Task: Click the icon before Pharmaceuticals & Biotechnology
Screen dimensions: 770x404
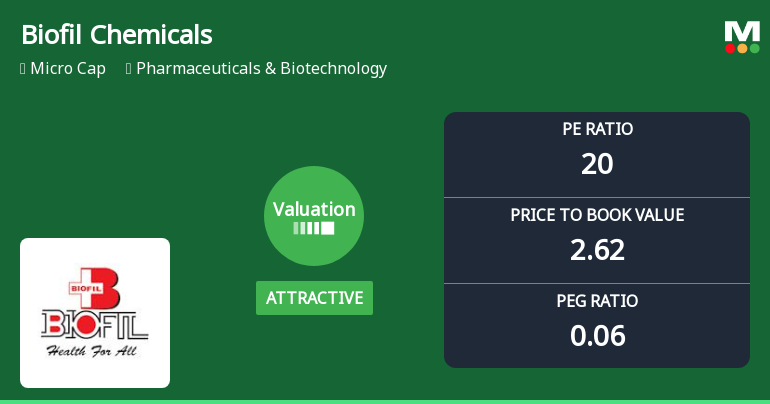Action: 129,69
